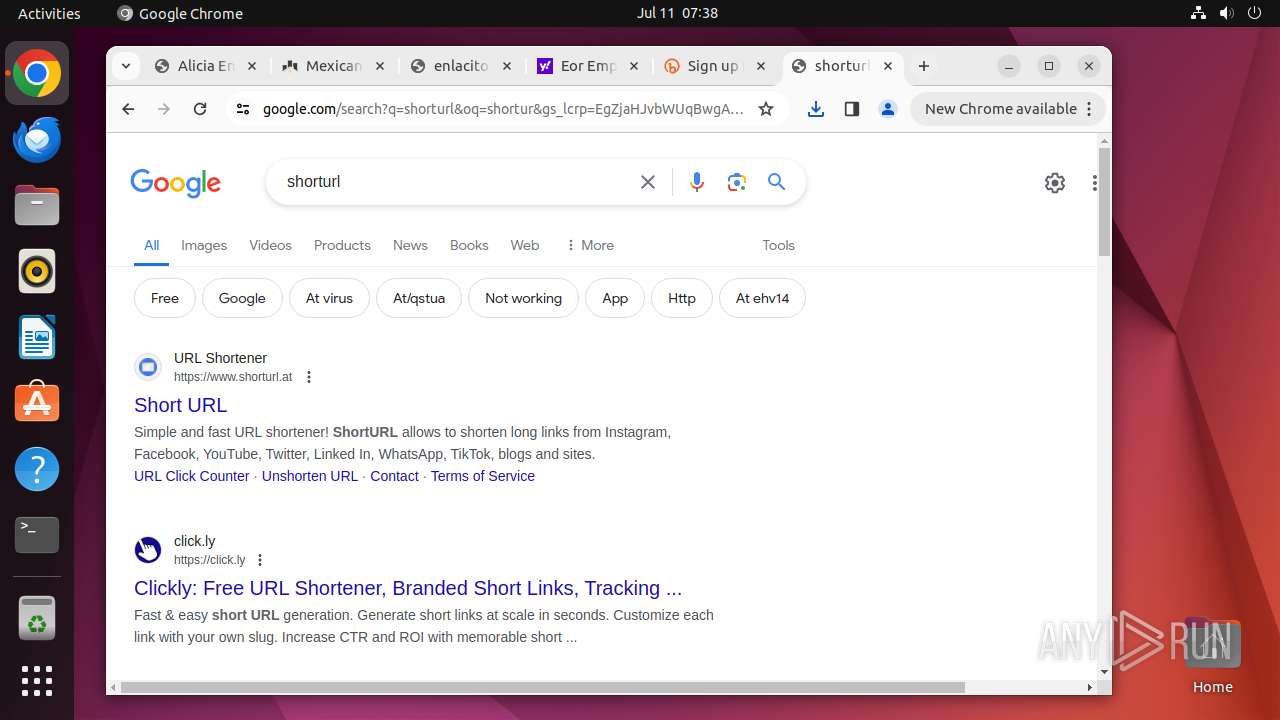Open Google quick settings gear
Screen dimensions: 1280x720
pos(1055,183)
